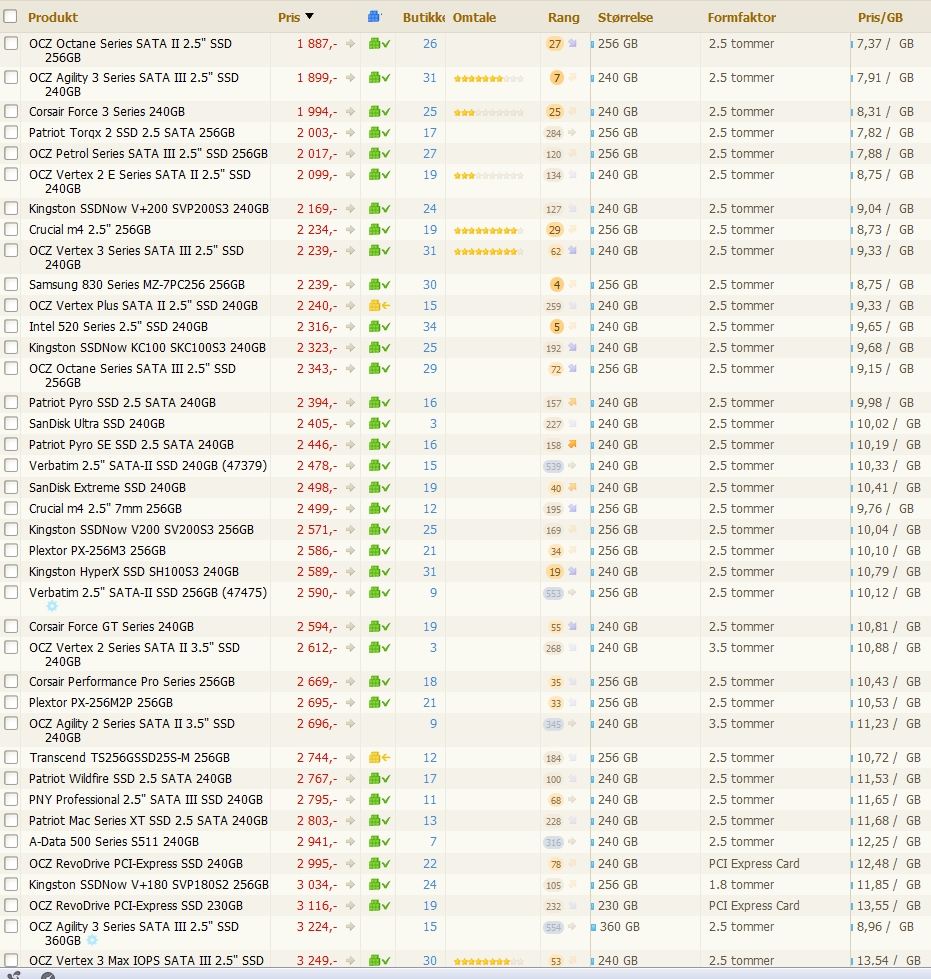This screenshot has height=979, width=931.
Task: Click the star rating for OCZ Vertex 2 E Series
Action: (489, 175)
